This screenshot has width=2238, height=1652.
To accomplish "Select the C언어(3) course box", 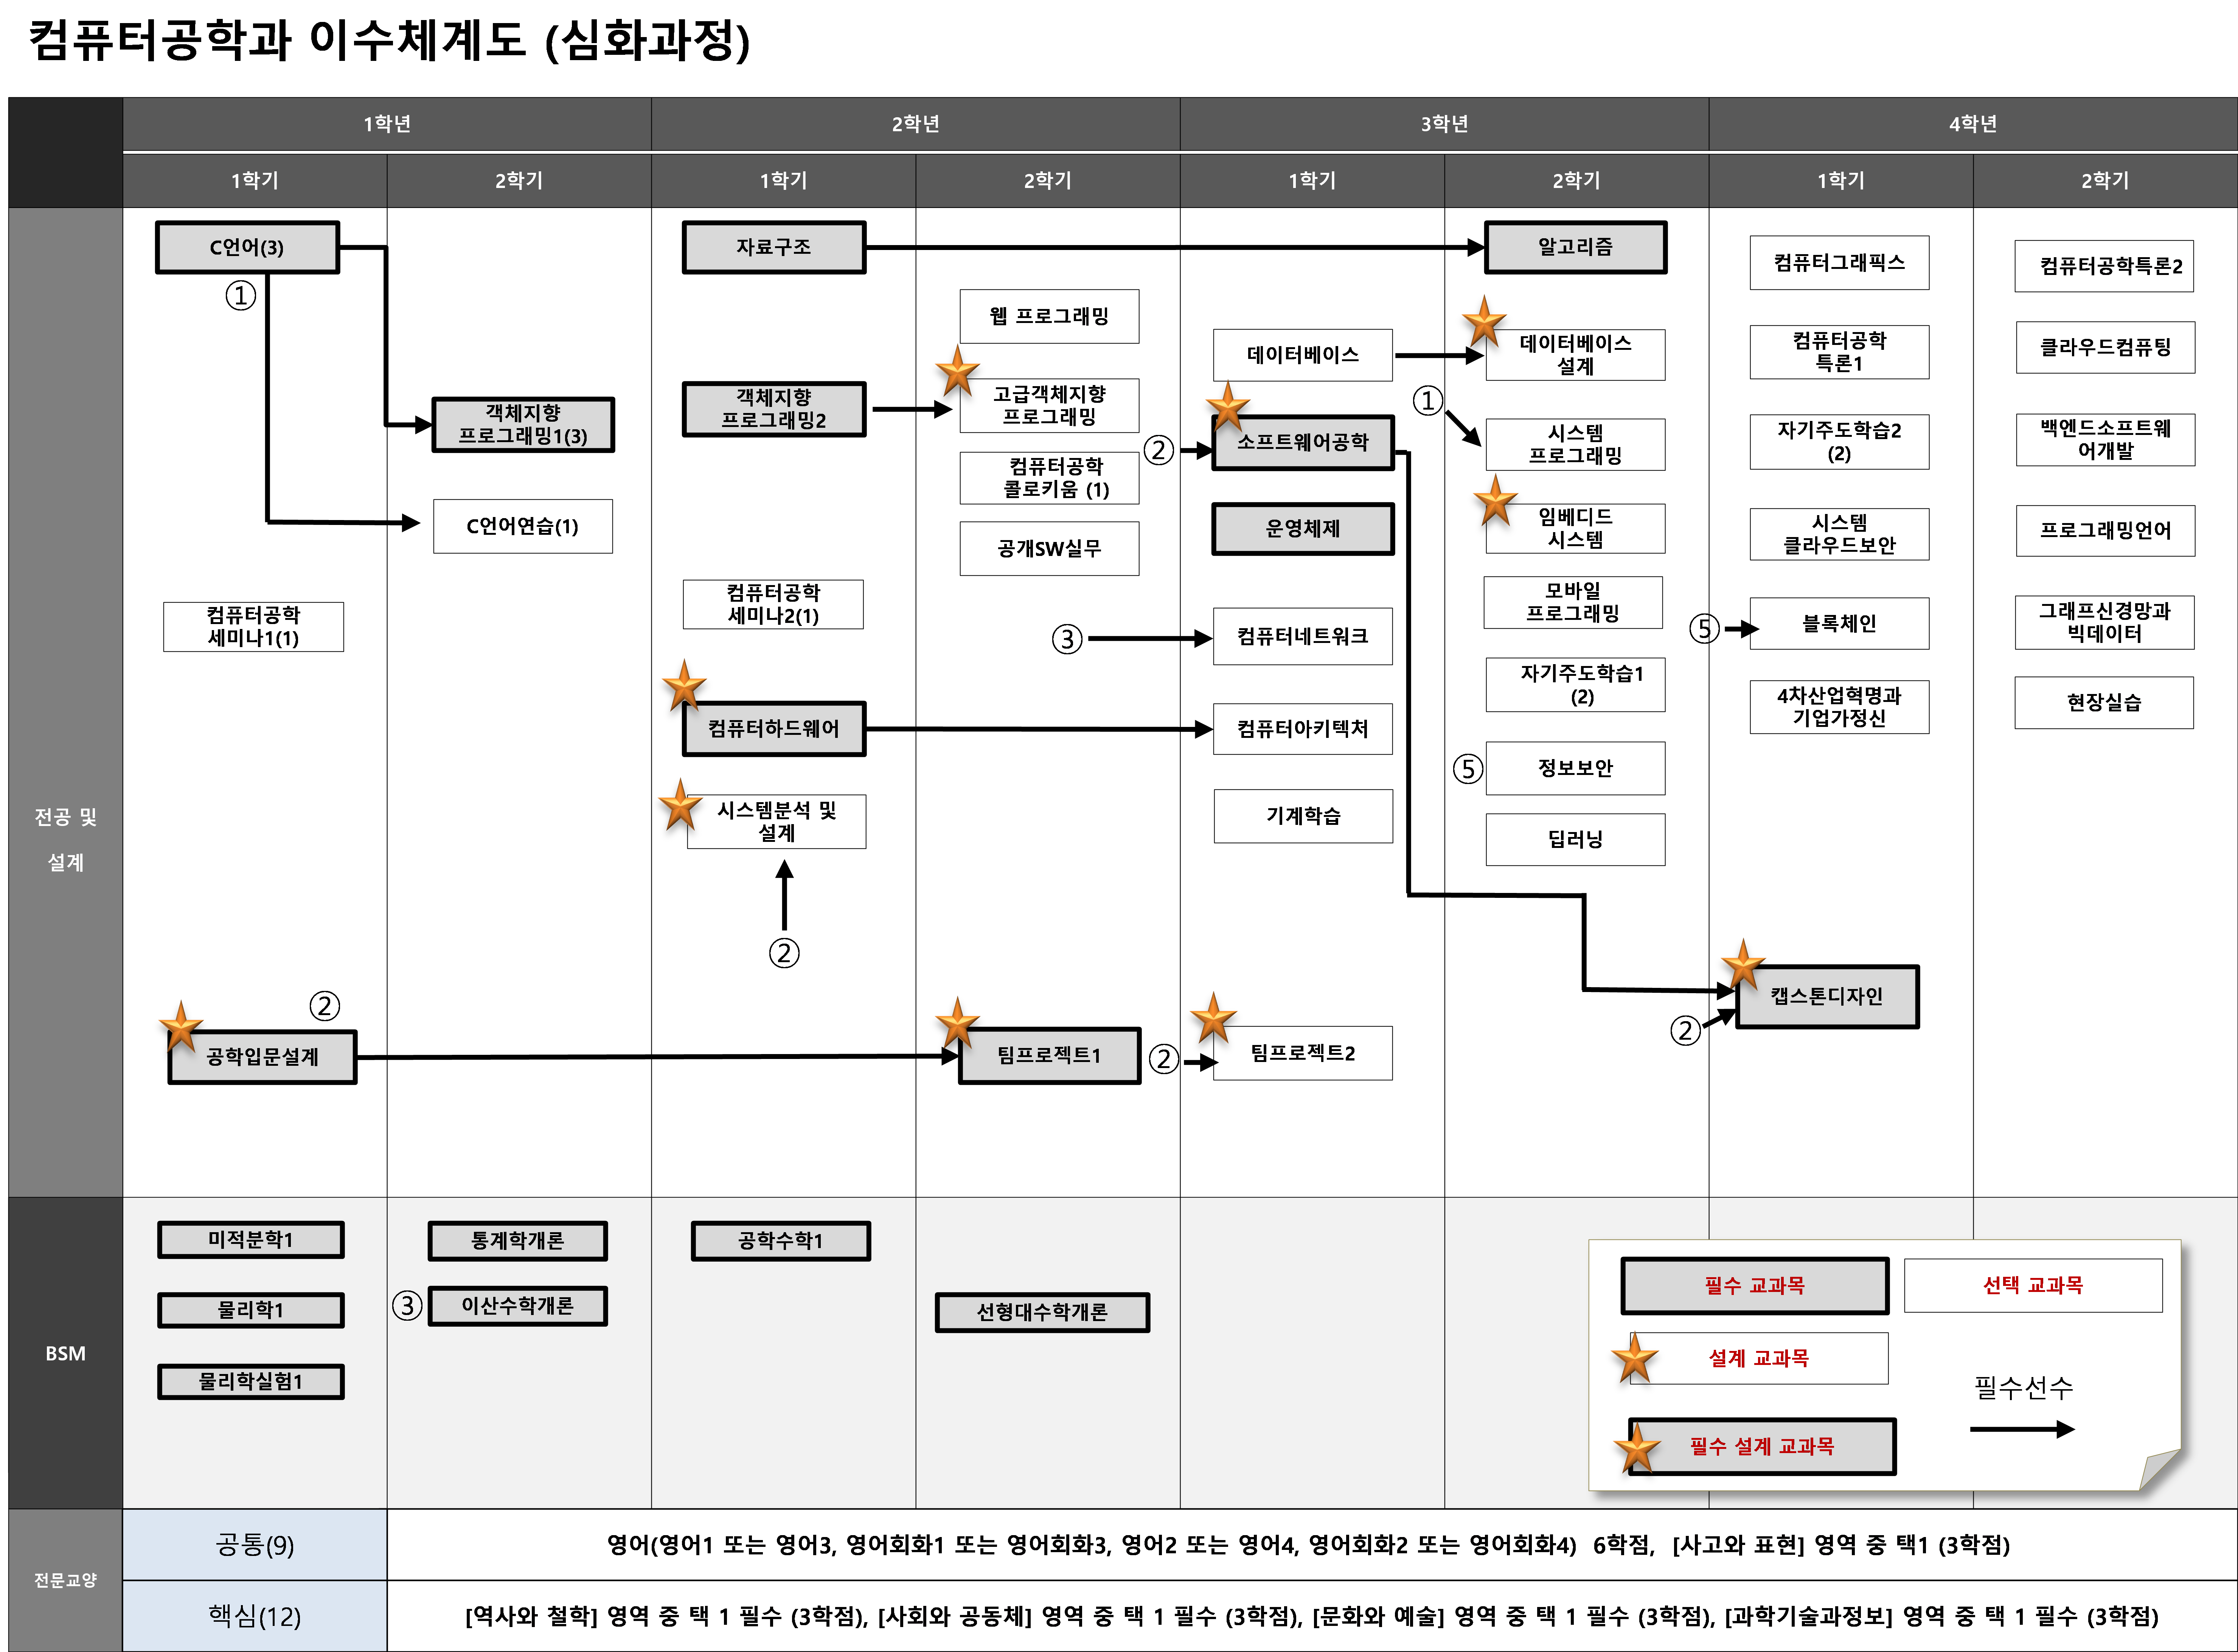I will pyautogui.click(x=247, y=247).
